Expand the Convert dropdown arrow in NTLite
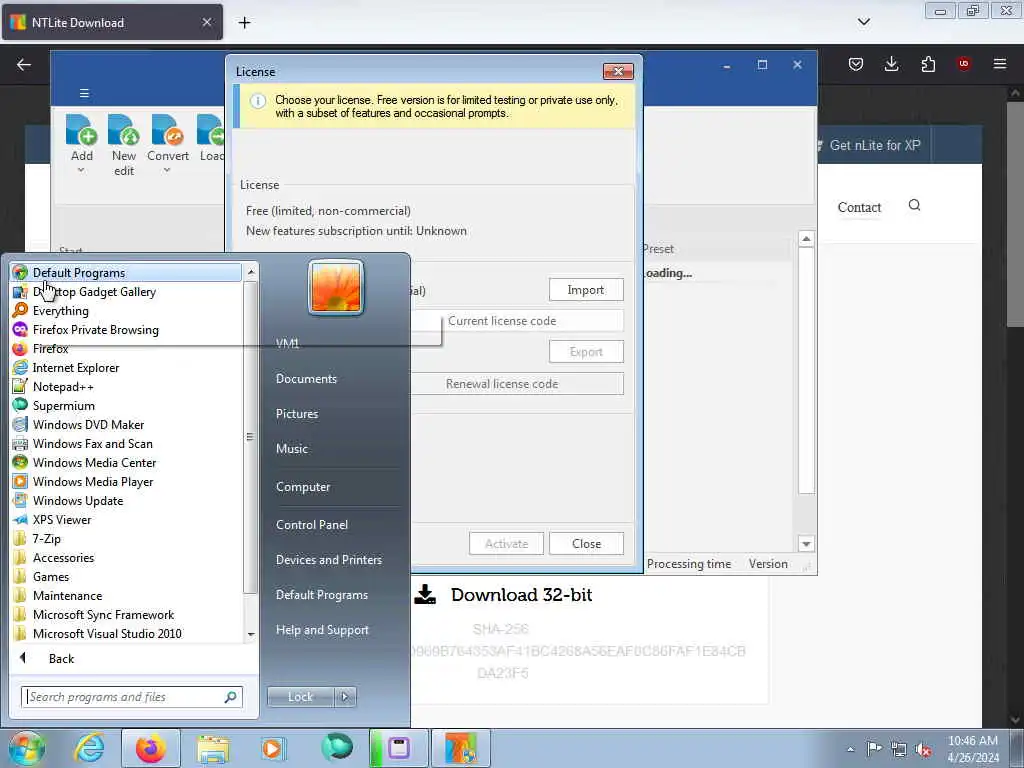1024x768 pixels. point(167,170)
